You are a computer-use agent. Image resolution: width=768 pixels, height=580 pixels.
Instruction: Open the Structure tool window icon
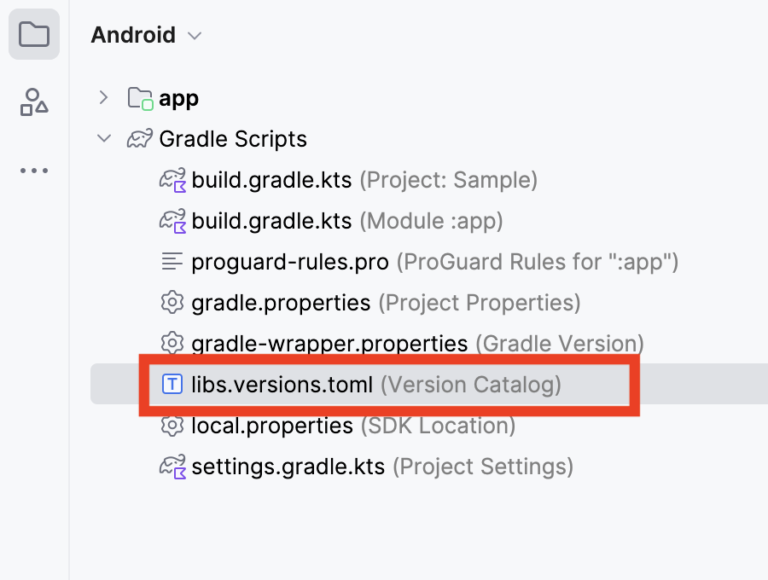click(x=34, y=102)
